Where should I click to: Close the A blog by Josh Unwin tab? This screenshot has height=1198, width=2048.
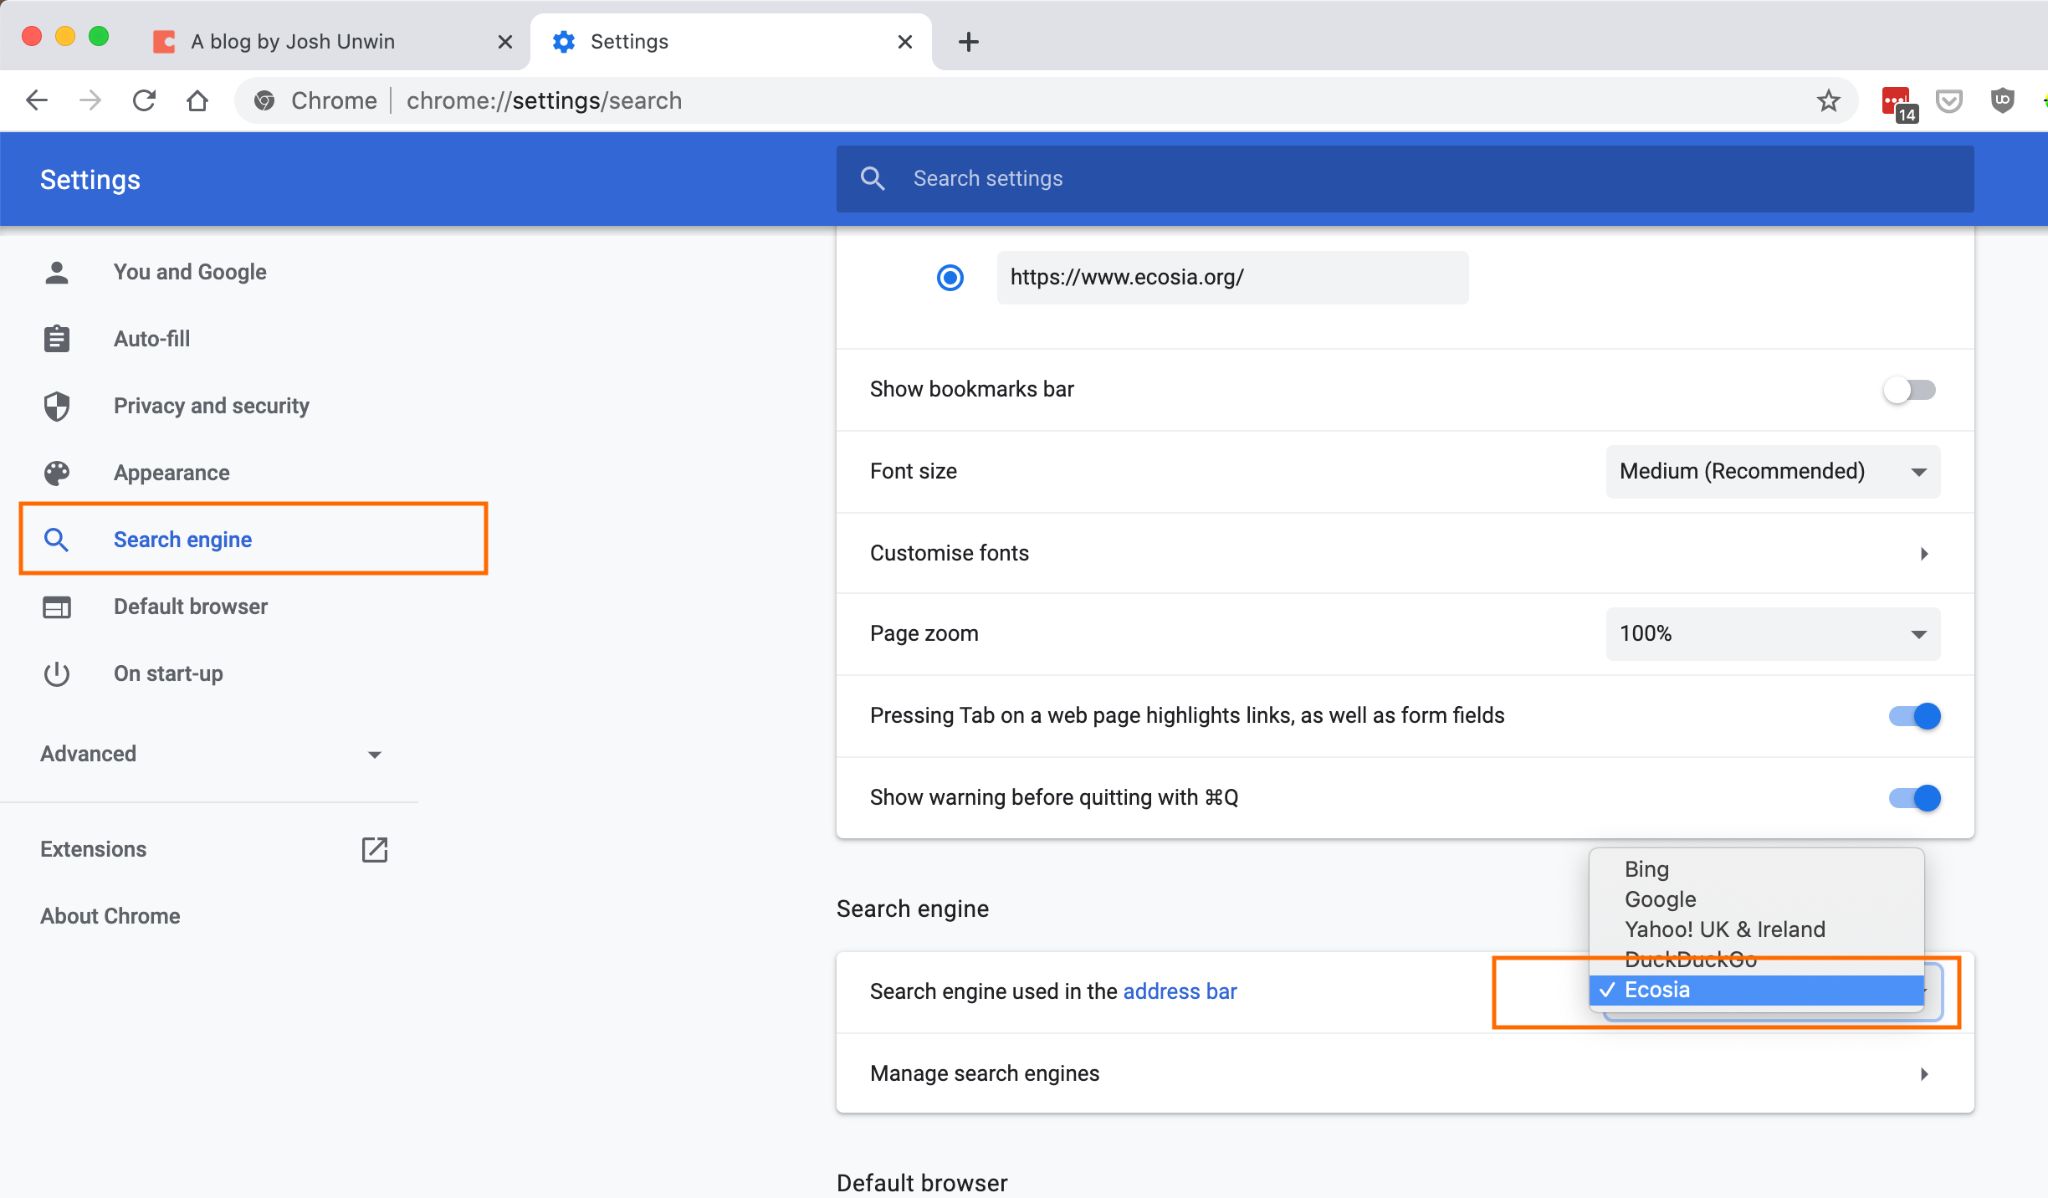(505, 42)
